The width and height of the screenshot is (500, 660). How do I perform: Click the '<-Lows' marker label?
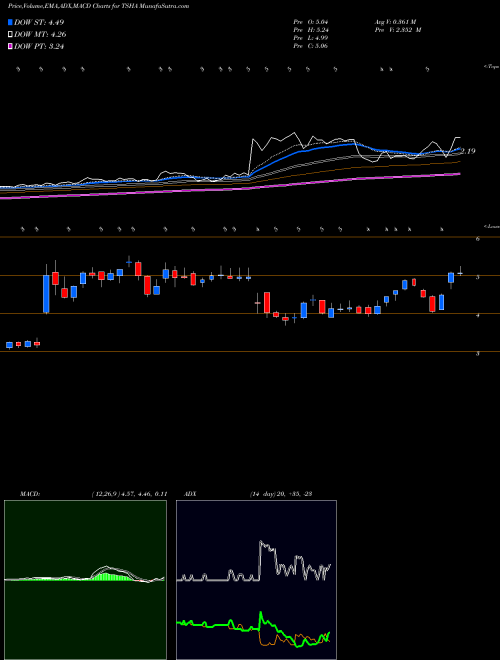pos(492,226)
